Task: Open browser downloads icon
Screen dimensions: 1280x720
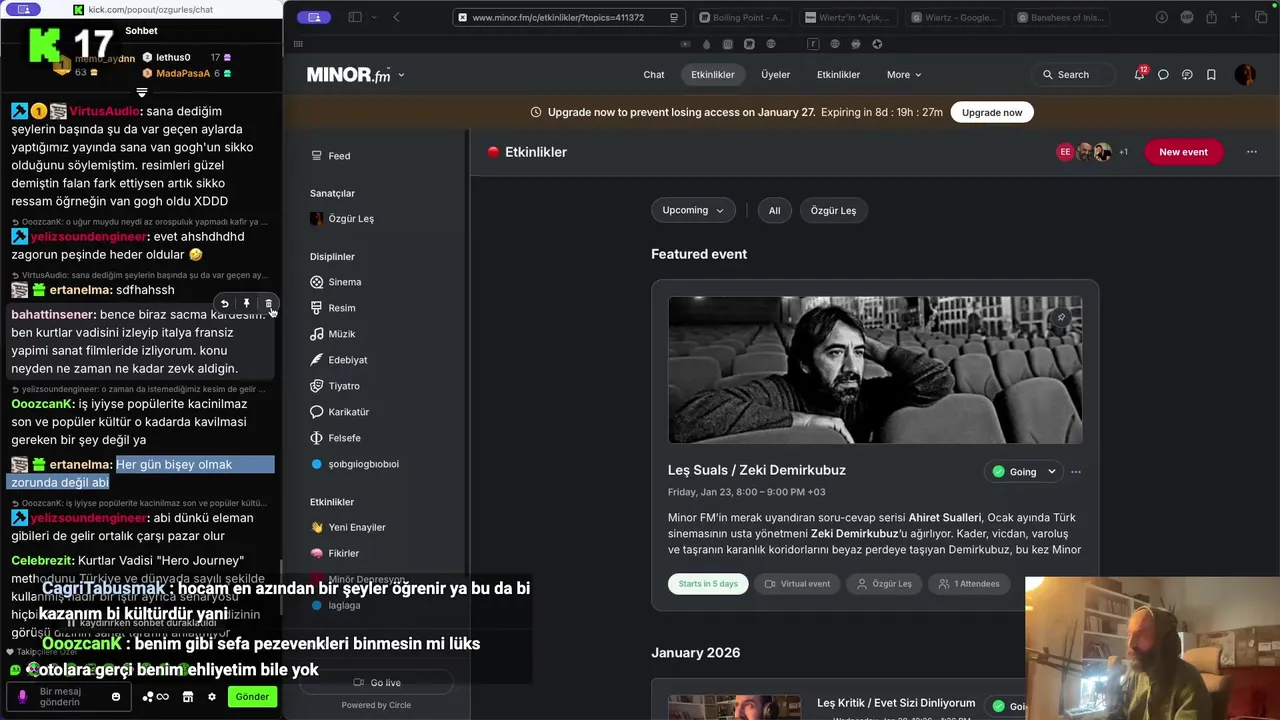Action: [1162, 17]
